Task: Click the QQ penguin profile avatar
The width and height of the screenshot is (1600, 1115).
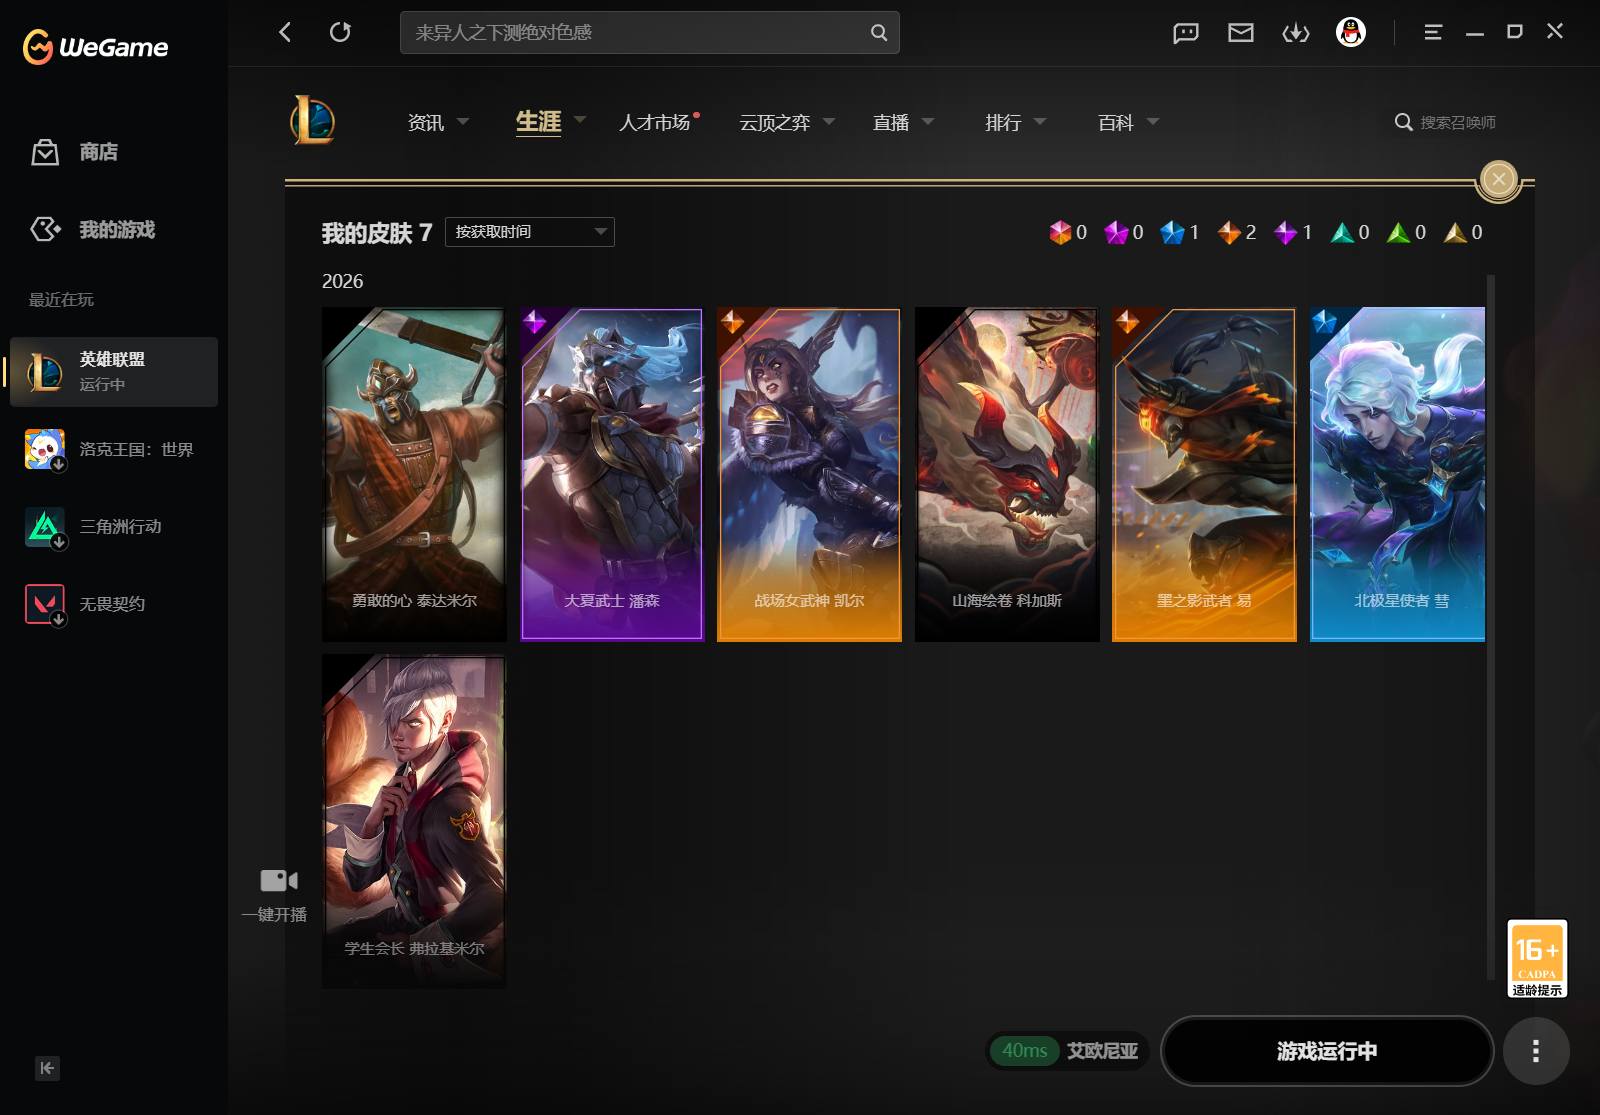Action: 1351,32
